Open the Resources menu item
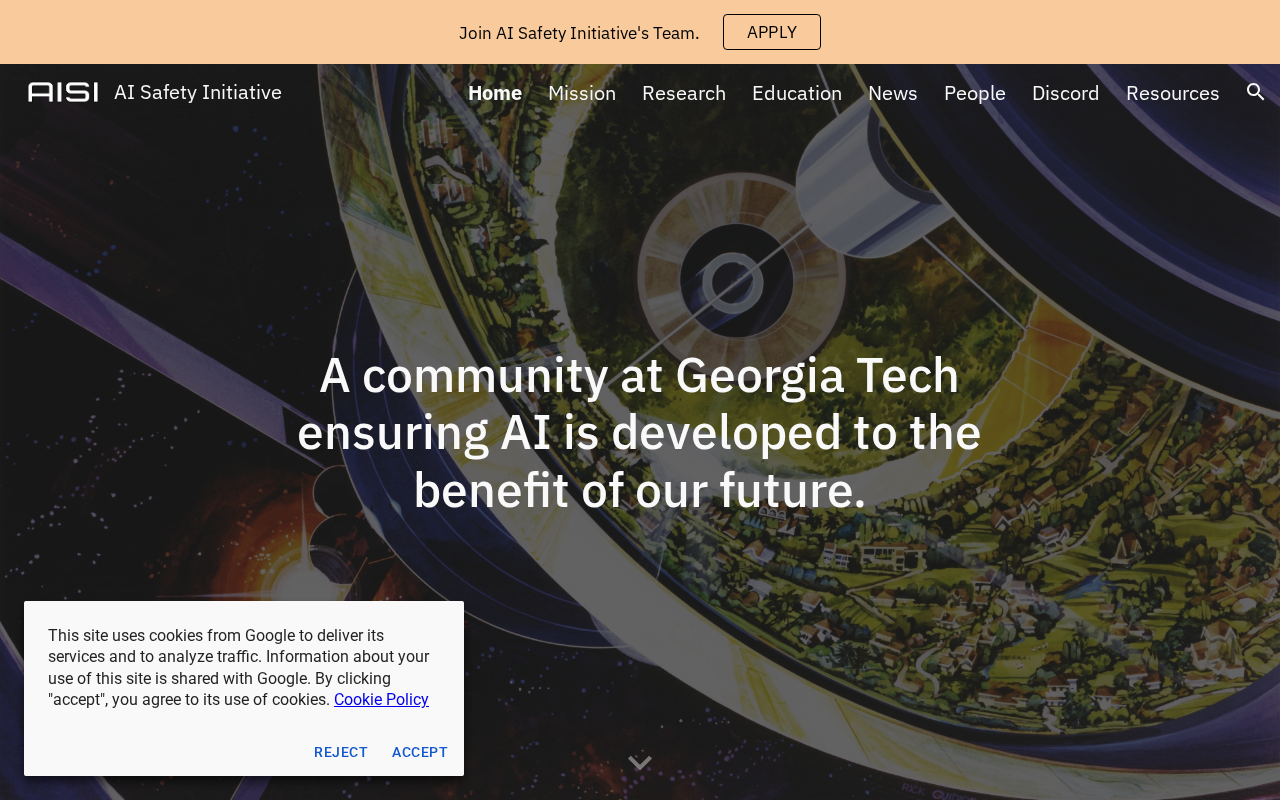 [x=1173, y=93]
